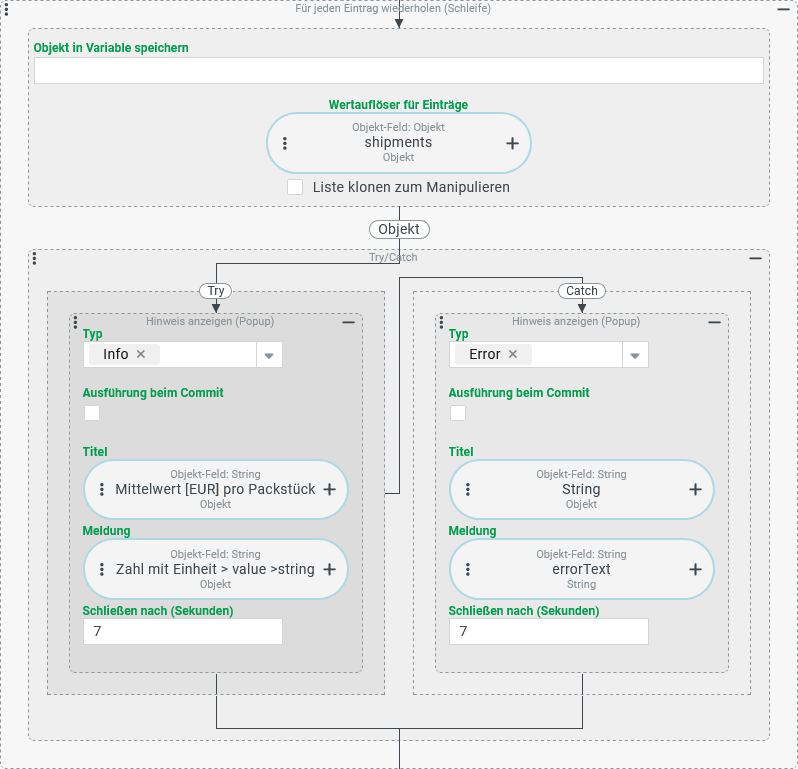798x769 pixels.
Task: Open the Typ dropdown showing Error
Action: coord(635,355)
